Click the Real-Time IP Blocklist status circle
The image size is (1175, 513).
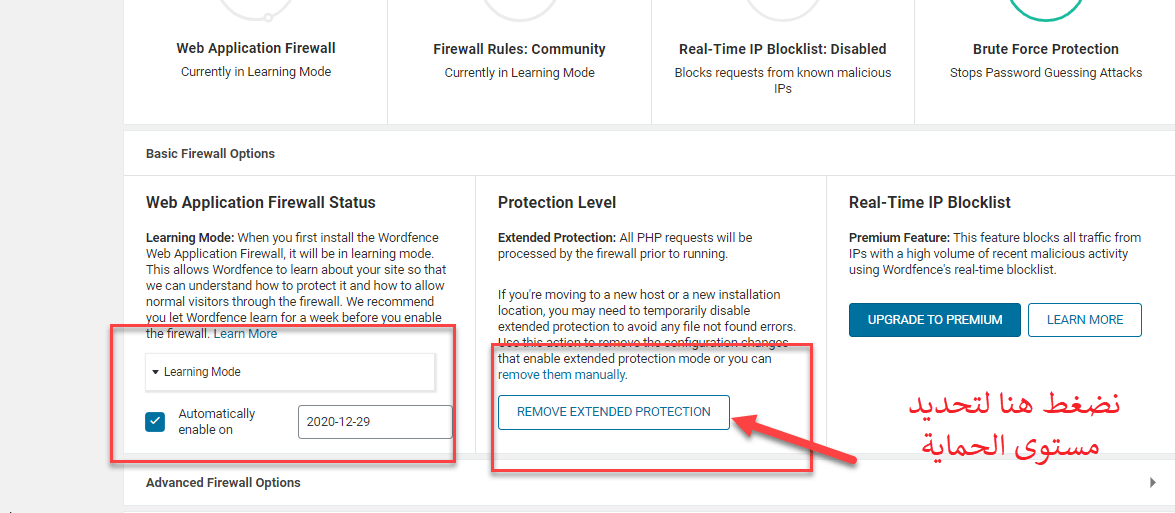coord(783,9)
